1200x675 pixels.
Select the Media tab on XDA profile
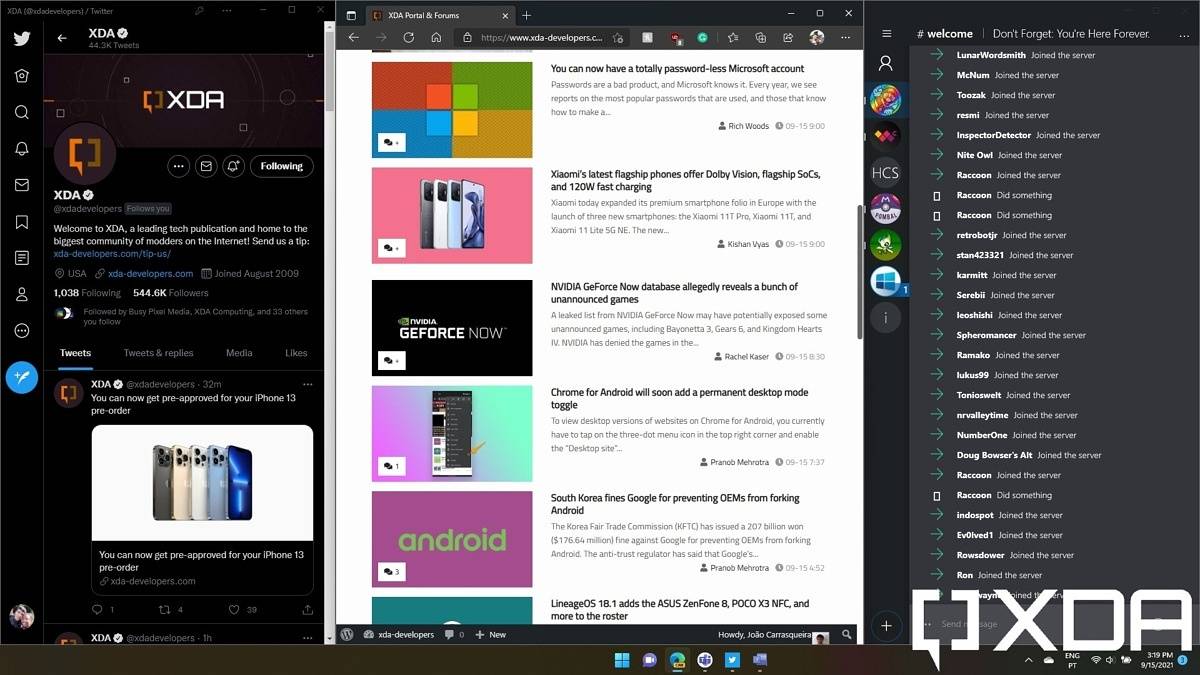[239, 353]
